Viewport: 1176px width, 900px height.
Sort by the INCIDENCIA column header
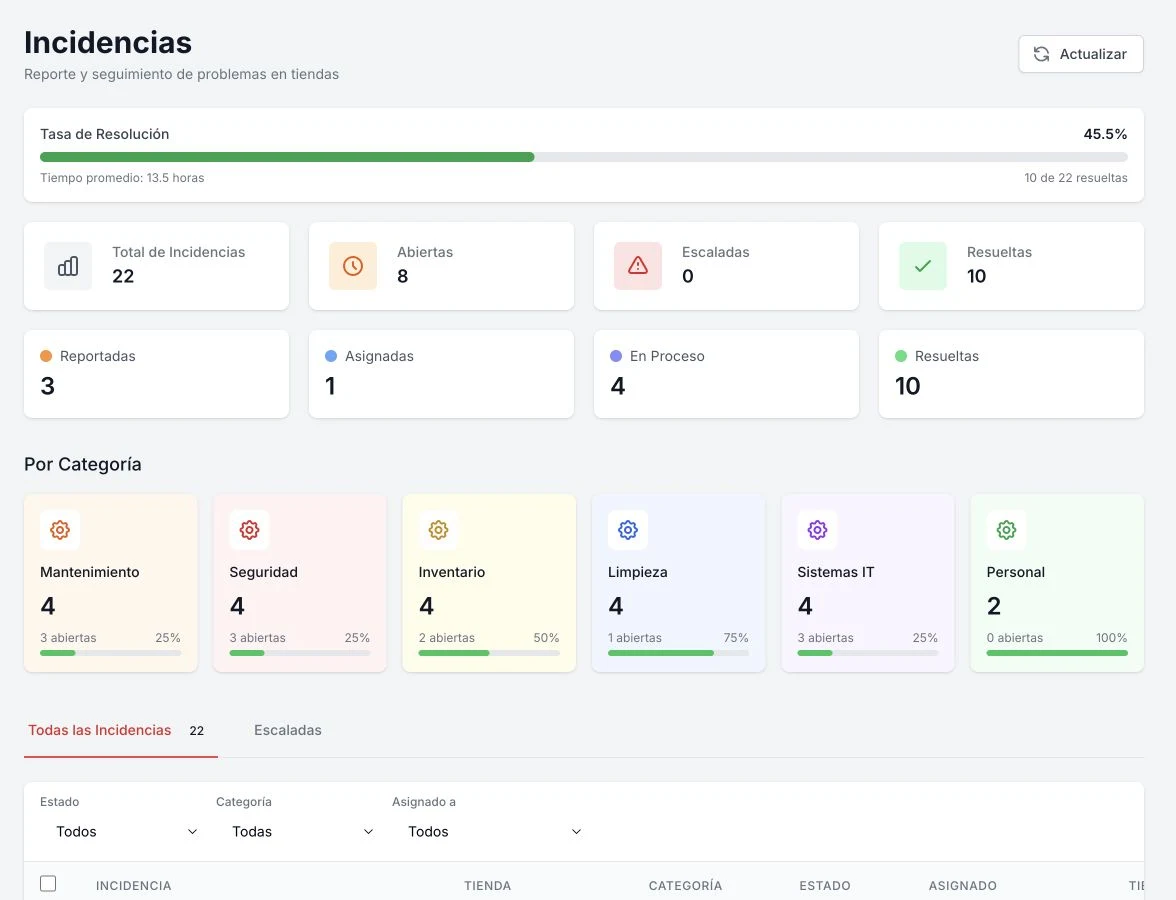pos(134,886)
